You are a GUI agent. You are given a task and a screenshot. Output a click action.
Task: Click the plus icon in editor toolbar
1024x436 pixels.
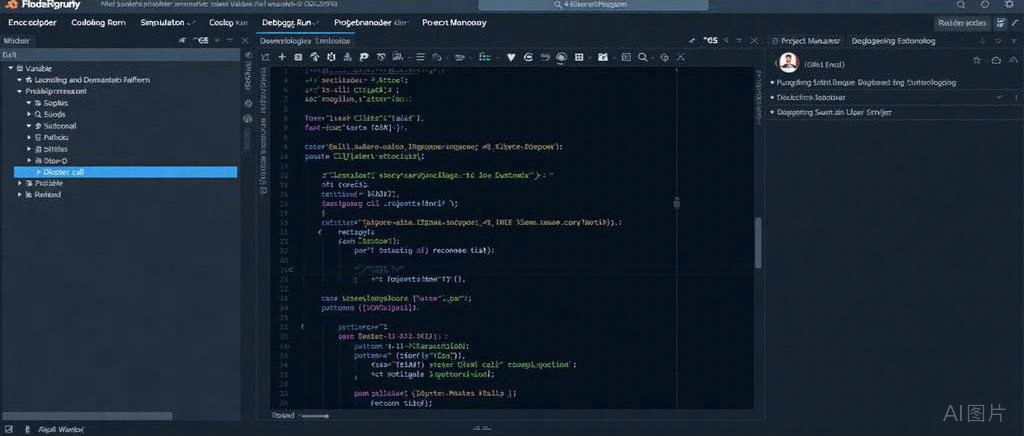tap(282, 58)
